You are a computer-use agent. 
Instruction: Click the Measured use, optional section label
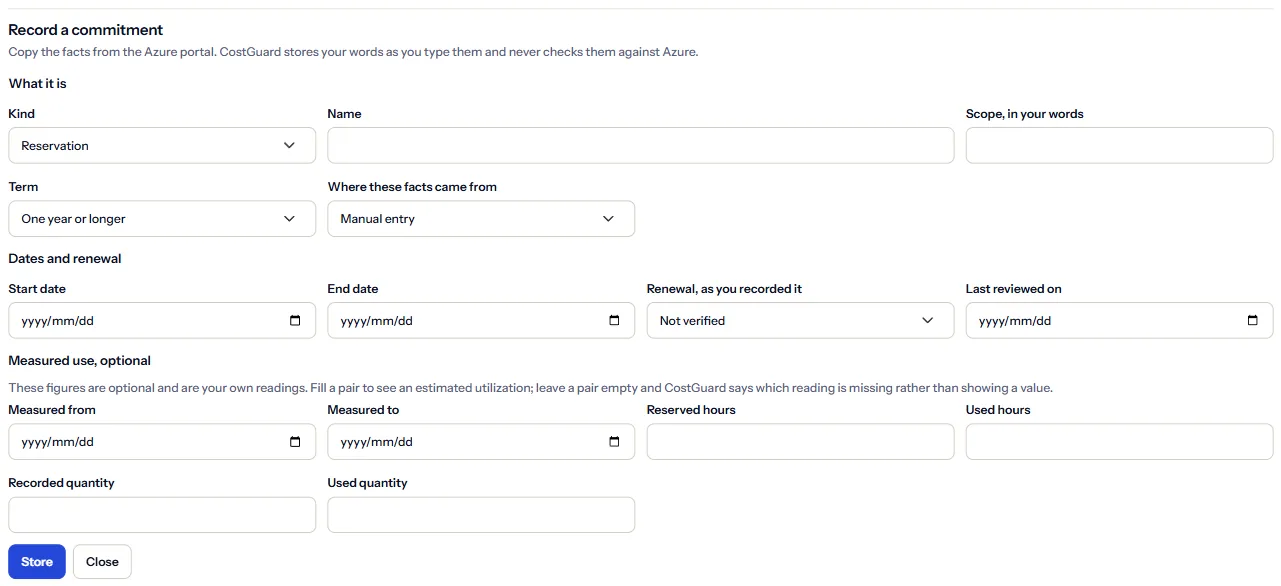[80, 361]
